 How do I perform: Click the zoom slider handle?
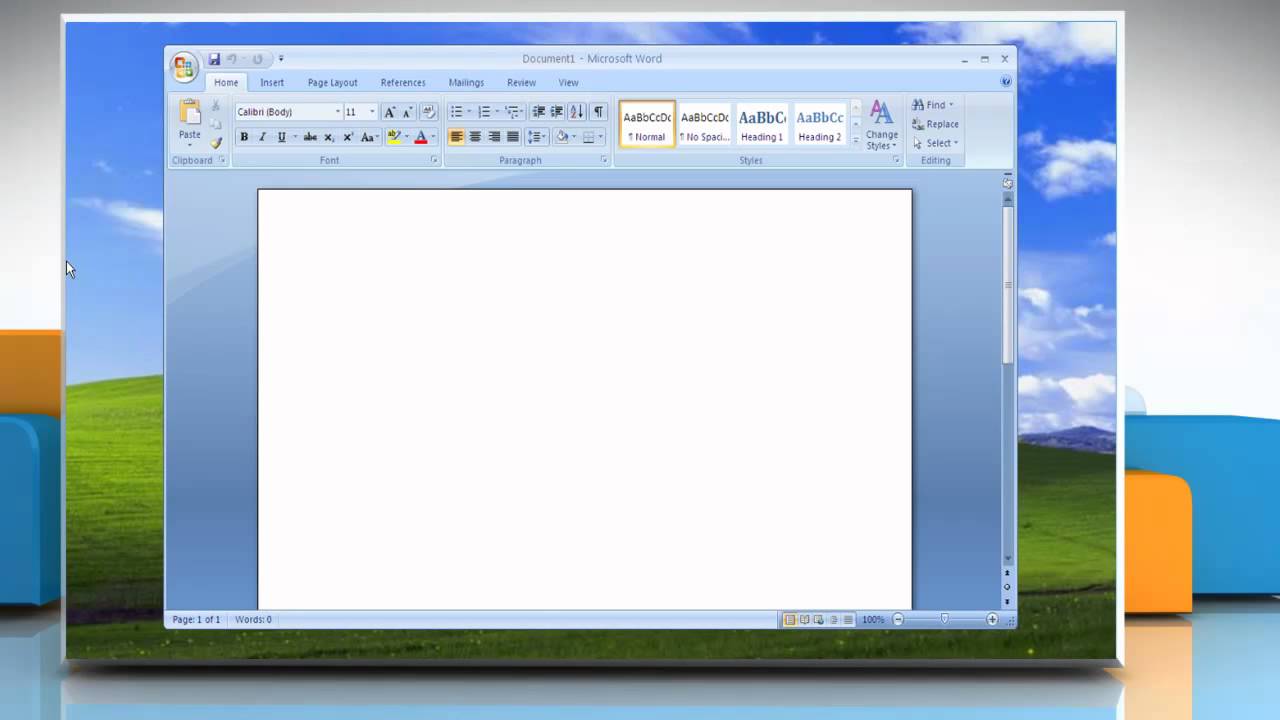tap(944, 620)
